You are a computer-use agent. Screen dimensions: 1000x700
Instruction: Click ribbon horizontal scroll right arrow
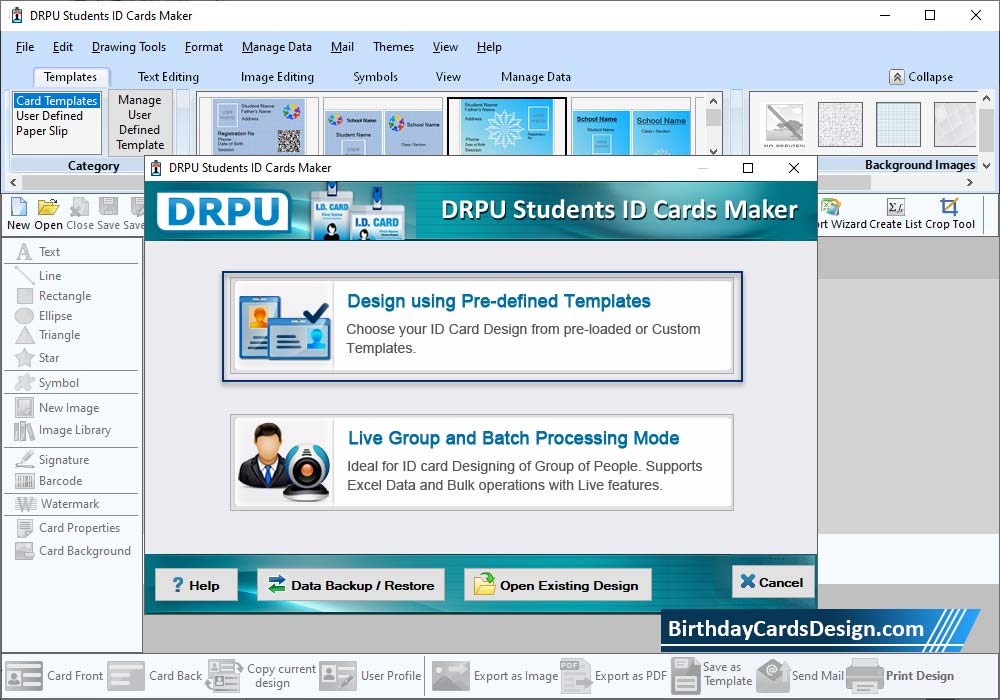click(970, 182)
